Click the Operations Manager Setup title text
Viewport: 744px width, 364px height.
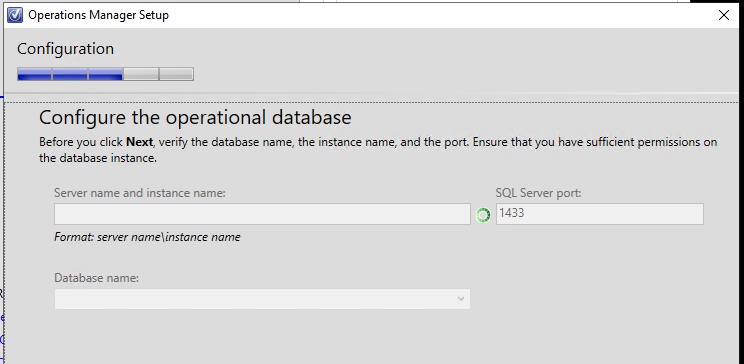tap(98, 15)
